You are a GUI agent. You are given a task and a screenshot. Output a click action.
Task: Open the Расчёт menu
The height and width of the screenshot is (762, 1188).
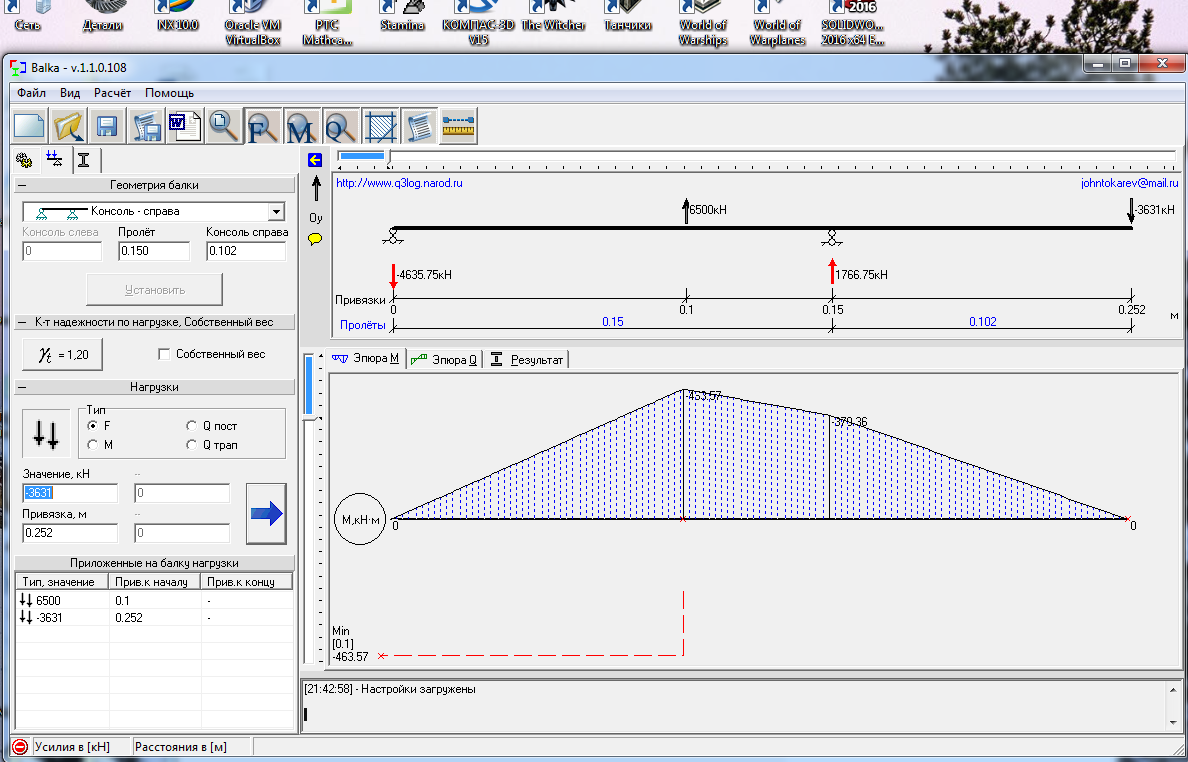[x=112, y=92]
